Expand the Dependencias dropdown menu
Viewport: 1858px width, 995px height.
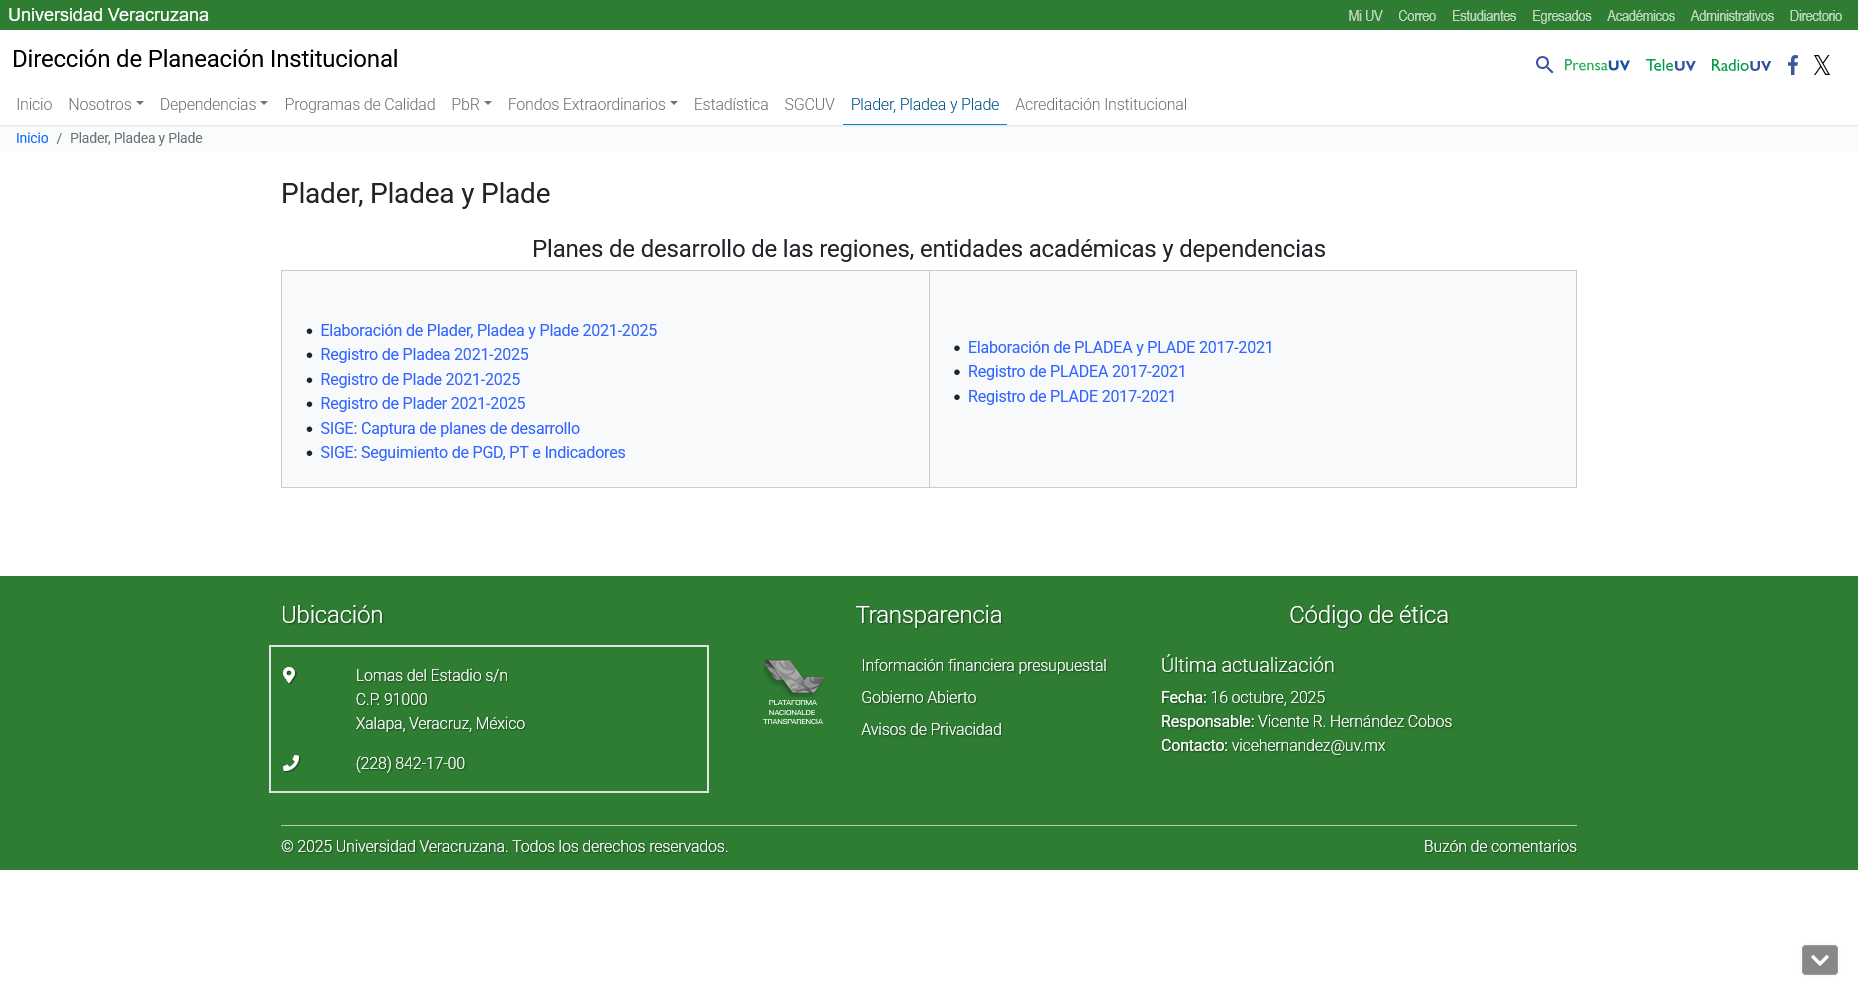tap(213, 104)
